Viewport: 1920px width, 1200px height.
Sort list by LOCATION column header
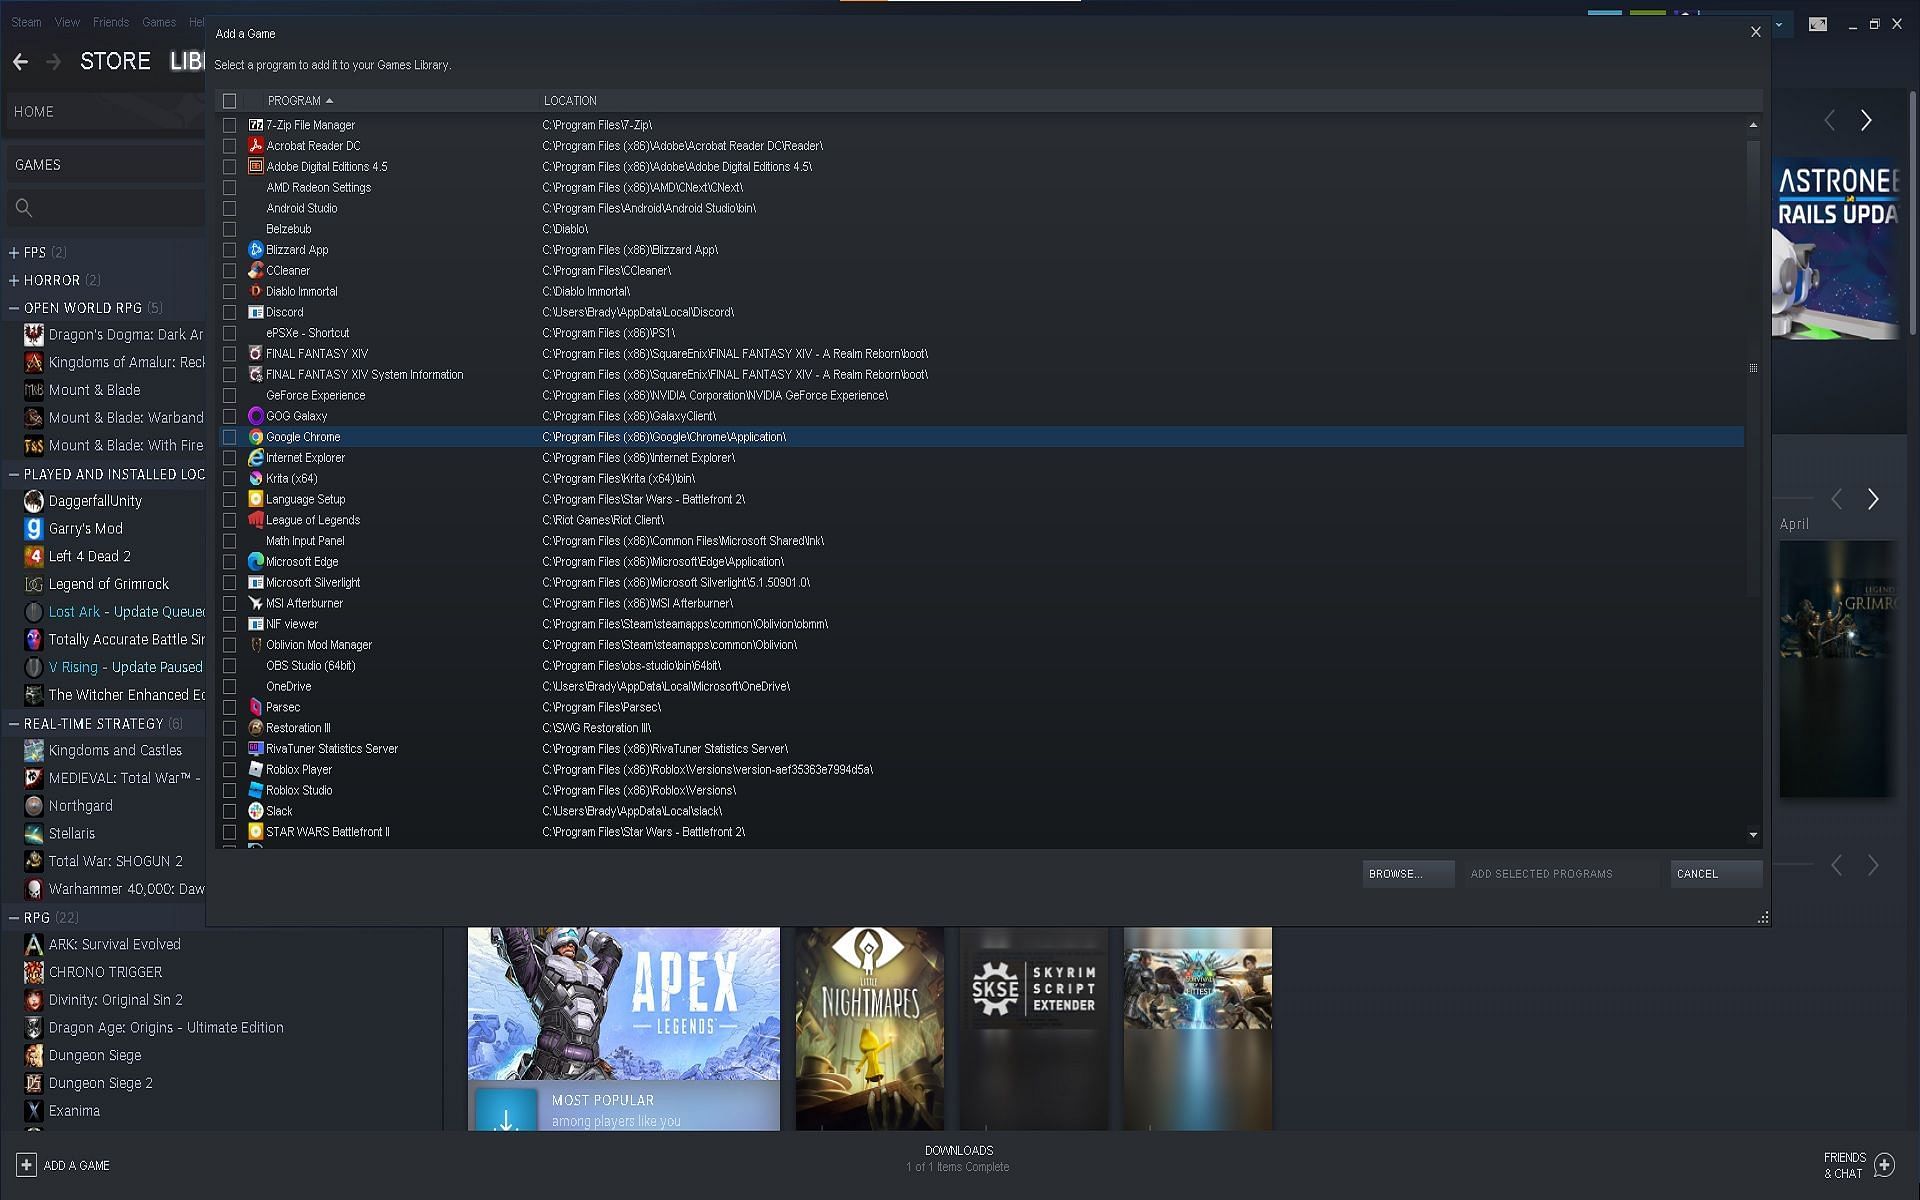570,101
